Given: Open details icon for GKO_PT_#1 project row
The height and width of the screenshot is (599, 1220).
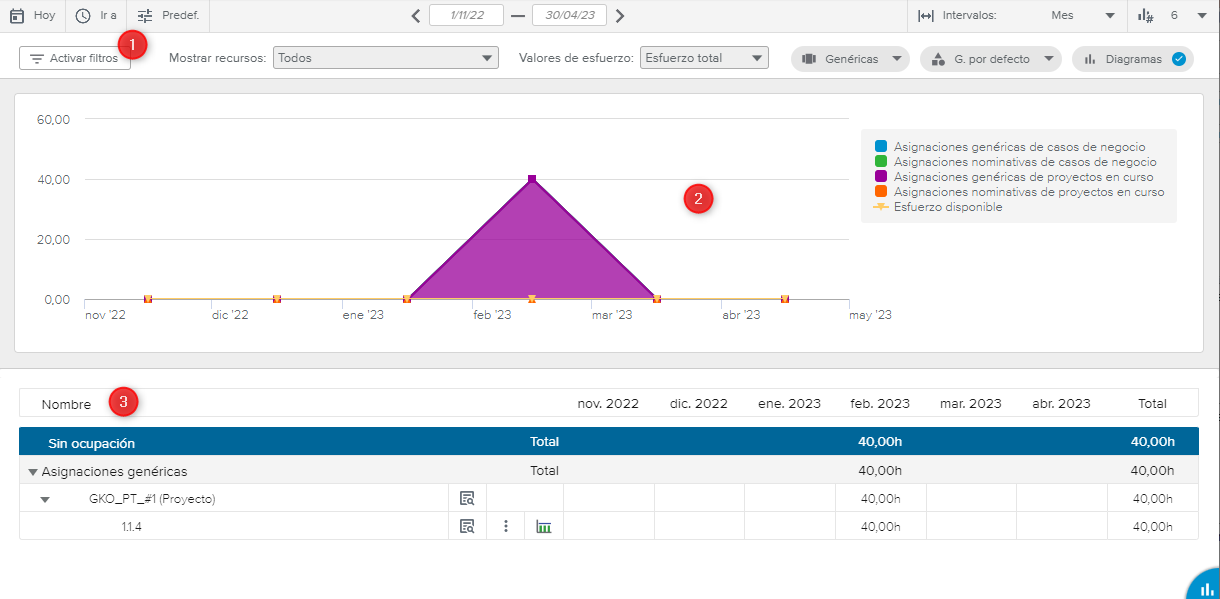Looking at the screenshot, I should click(467, 499).
